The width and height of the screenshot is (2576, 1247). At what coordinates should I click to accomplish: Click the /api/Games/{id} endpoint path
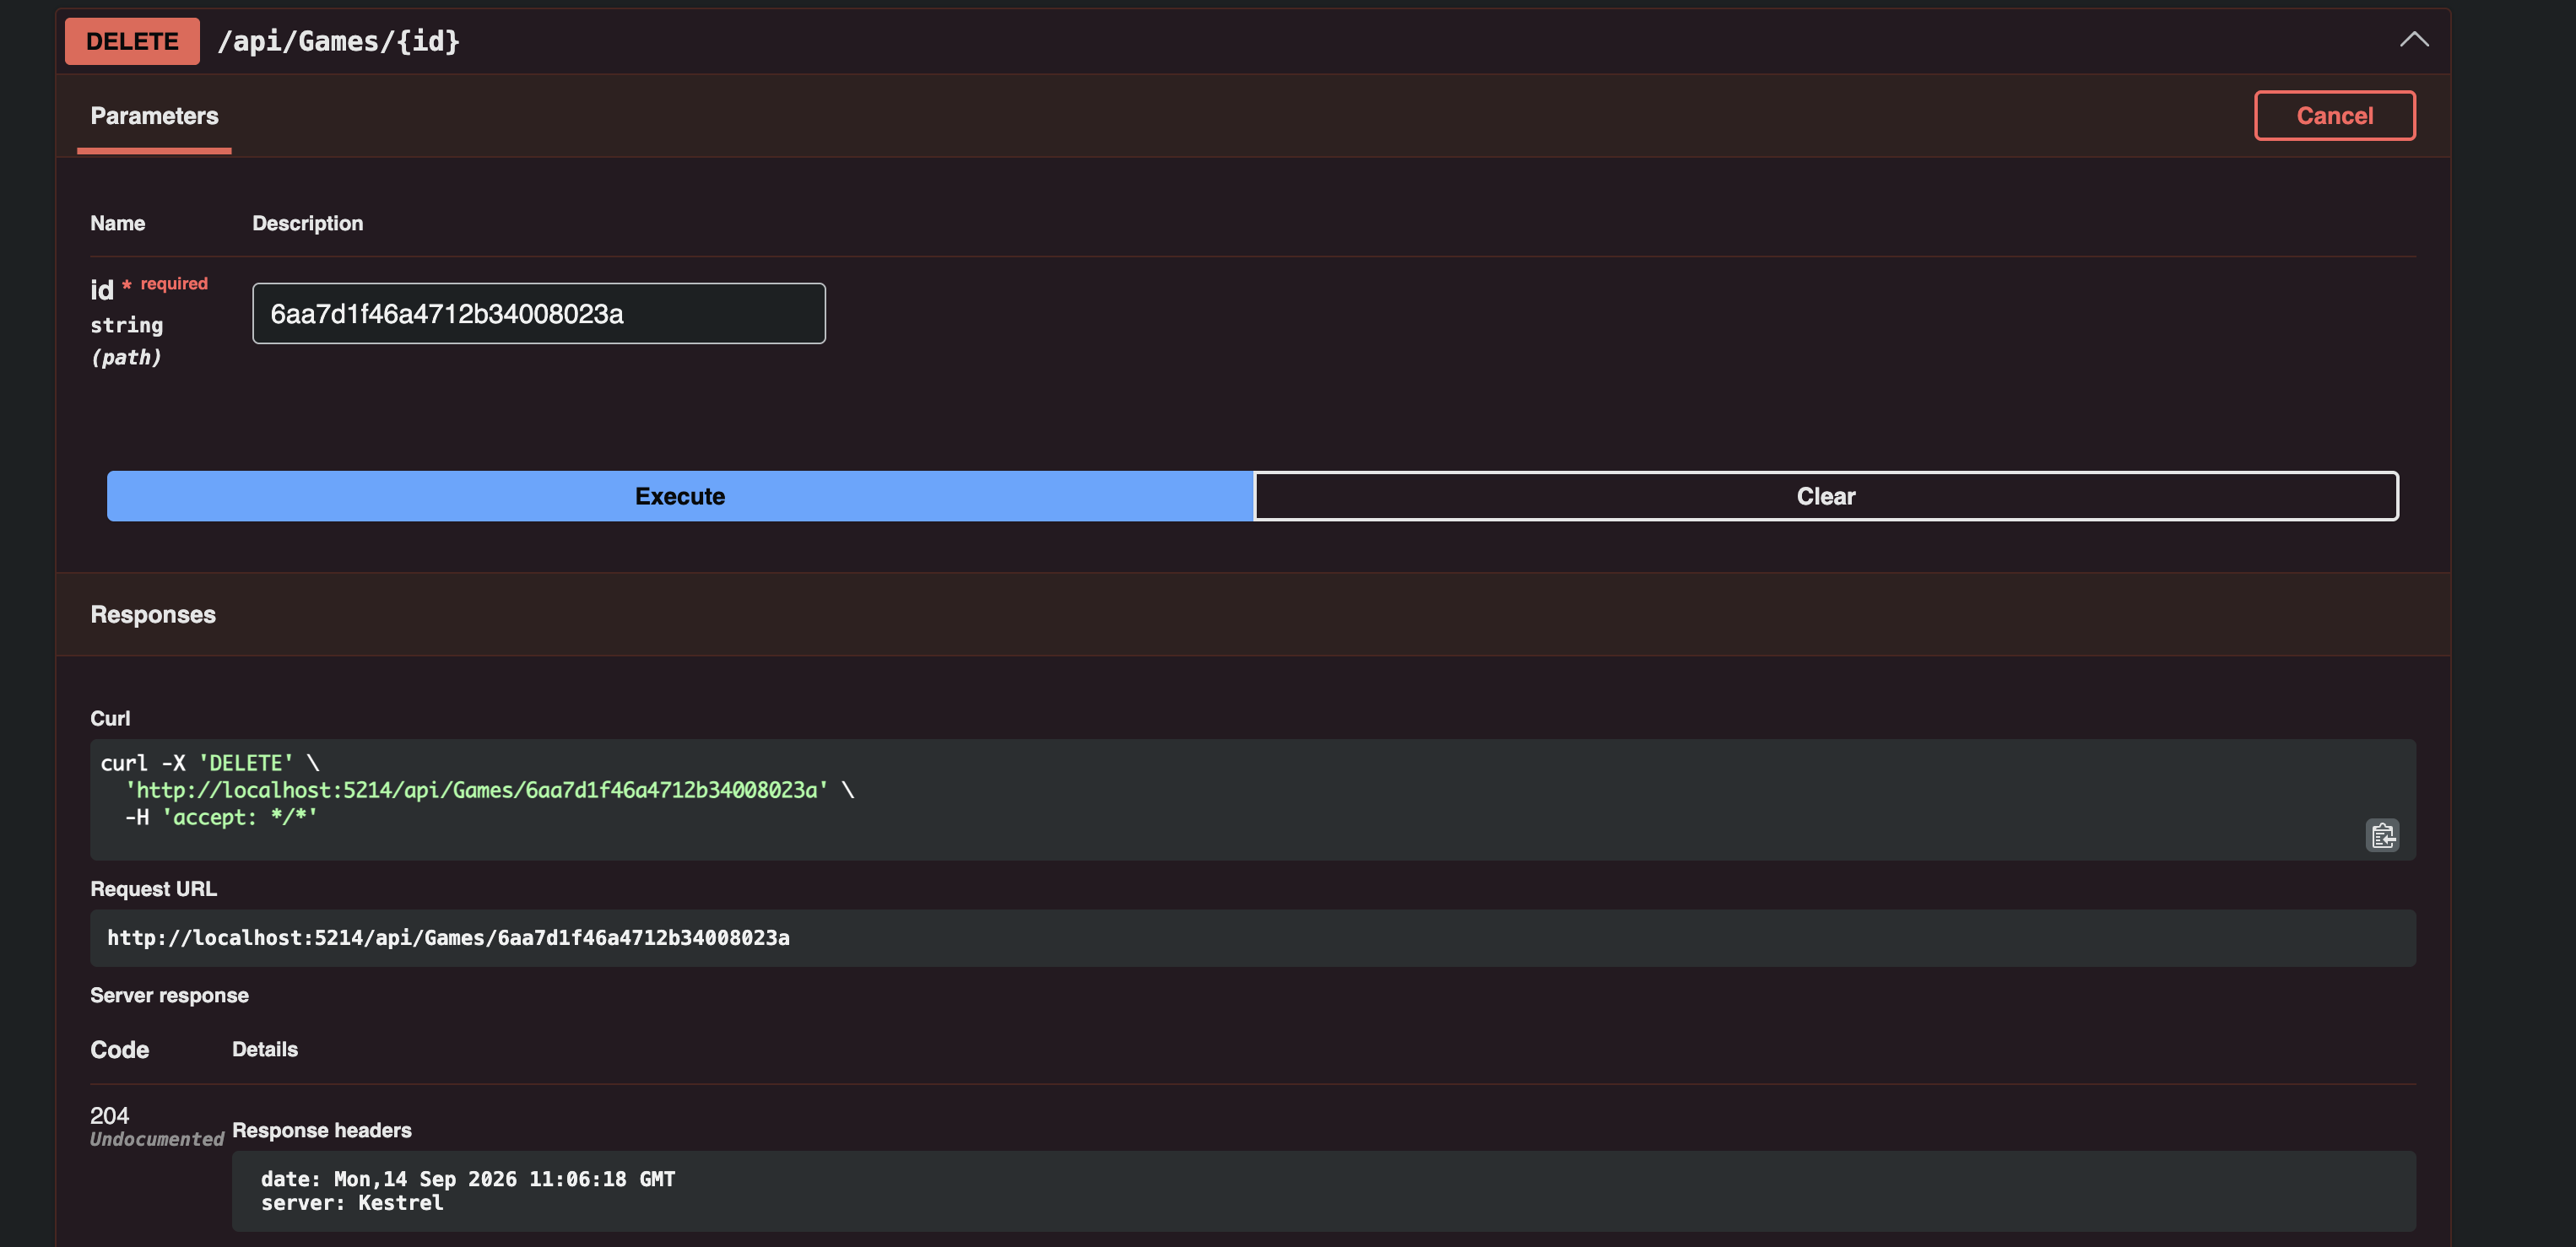339,41
